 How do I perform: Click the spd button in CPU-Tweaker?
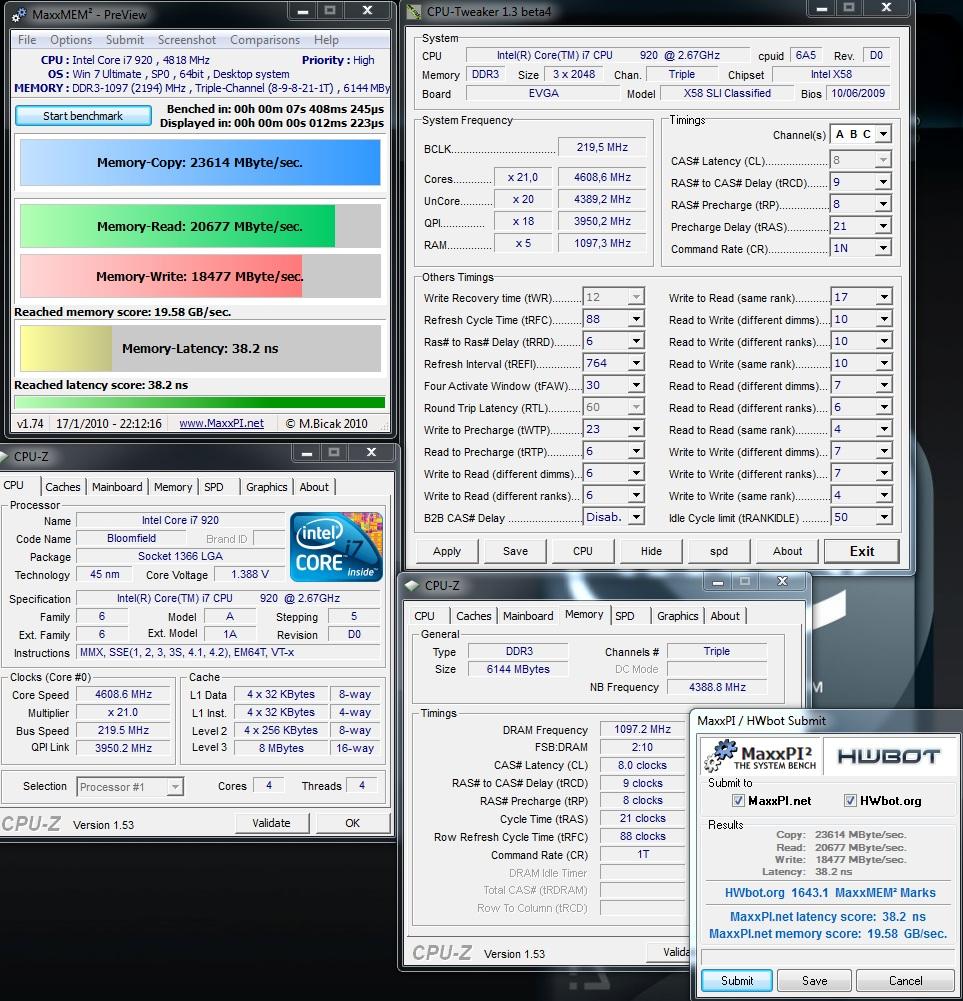718,551
